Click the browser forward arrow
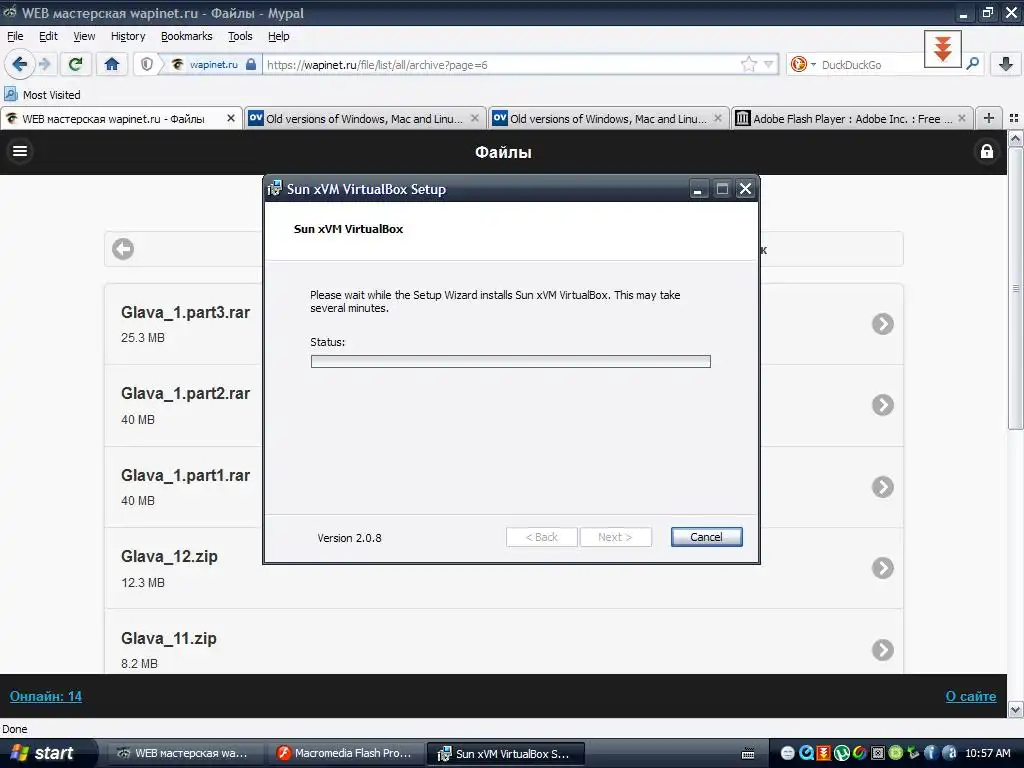This screenshot has height=768, width=1024. tap(44, 64)
